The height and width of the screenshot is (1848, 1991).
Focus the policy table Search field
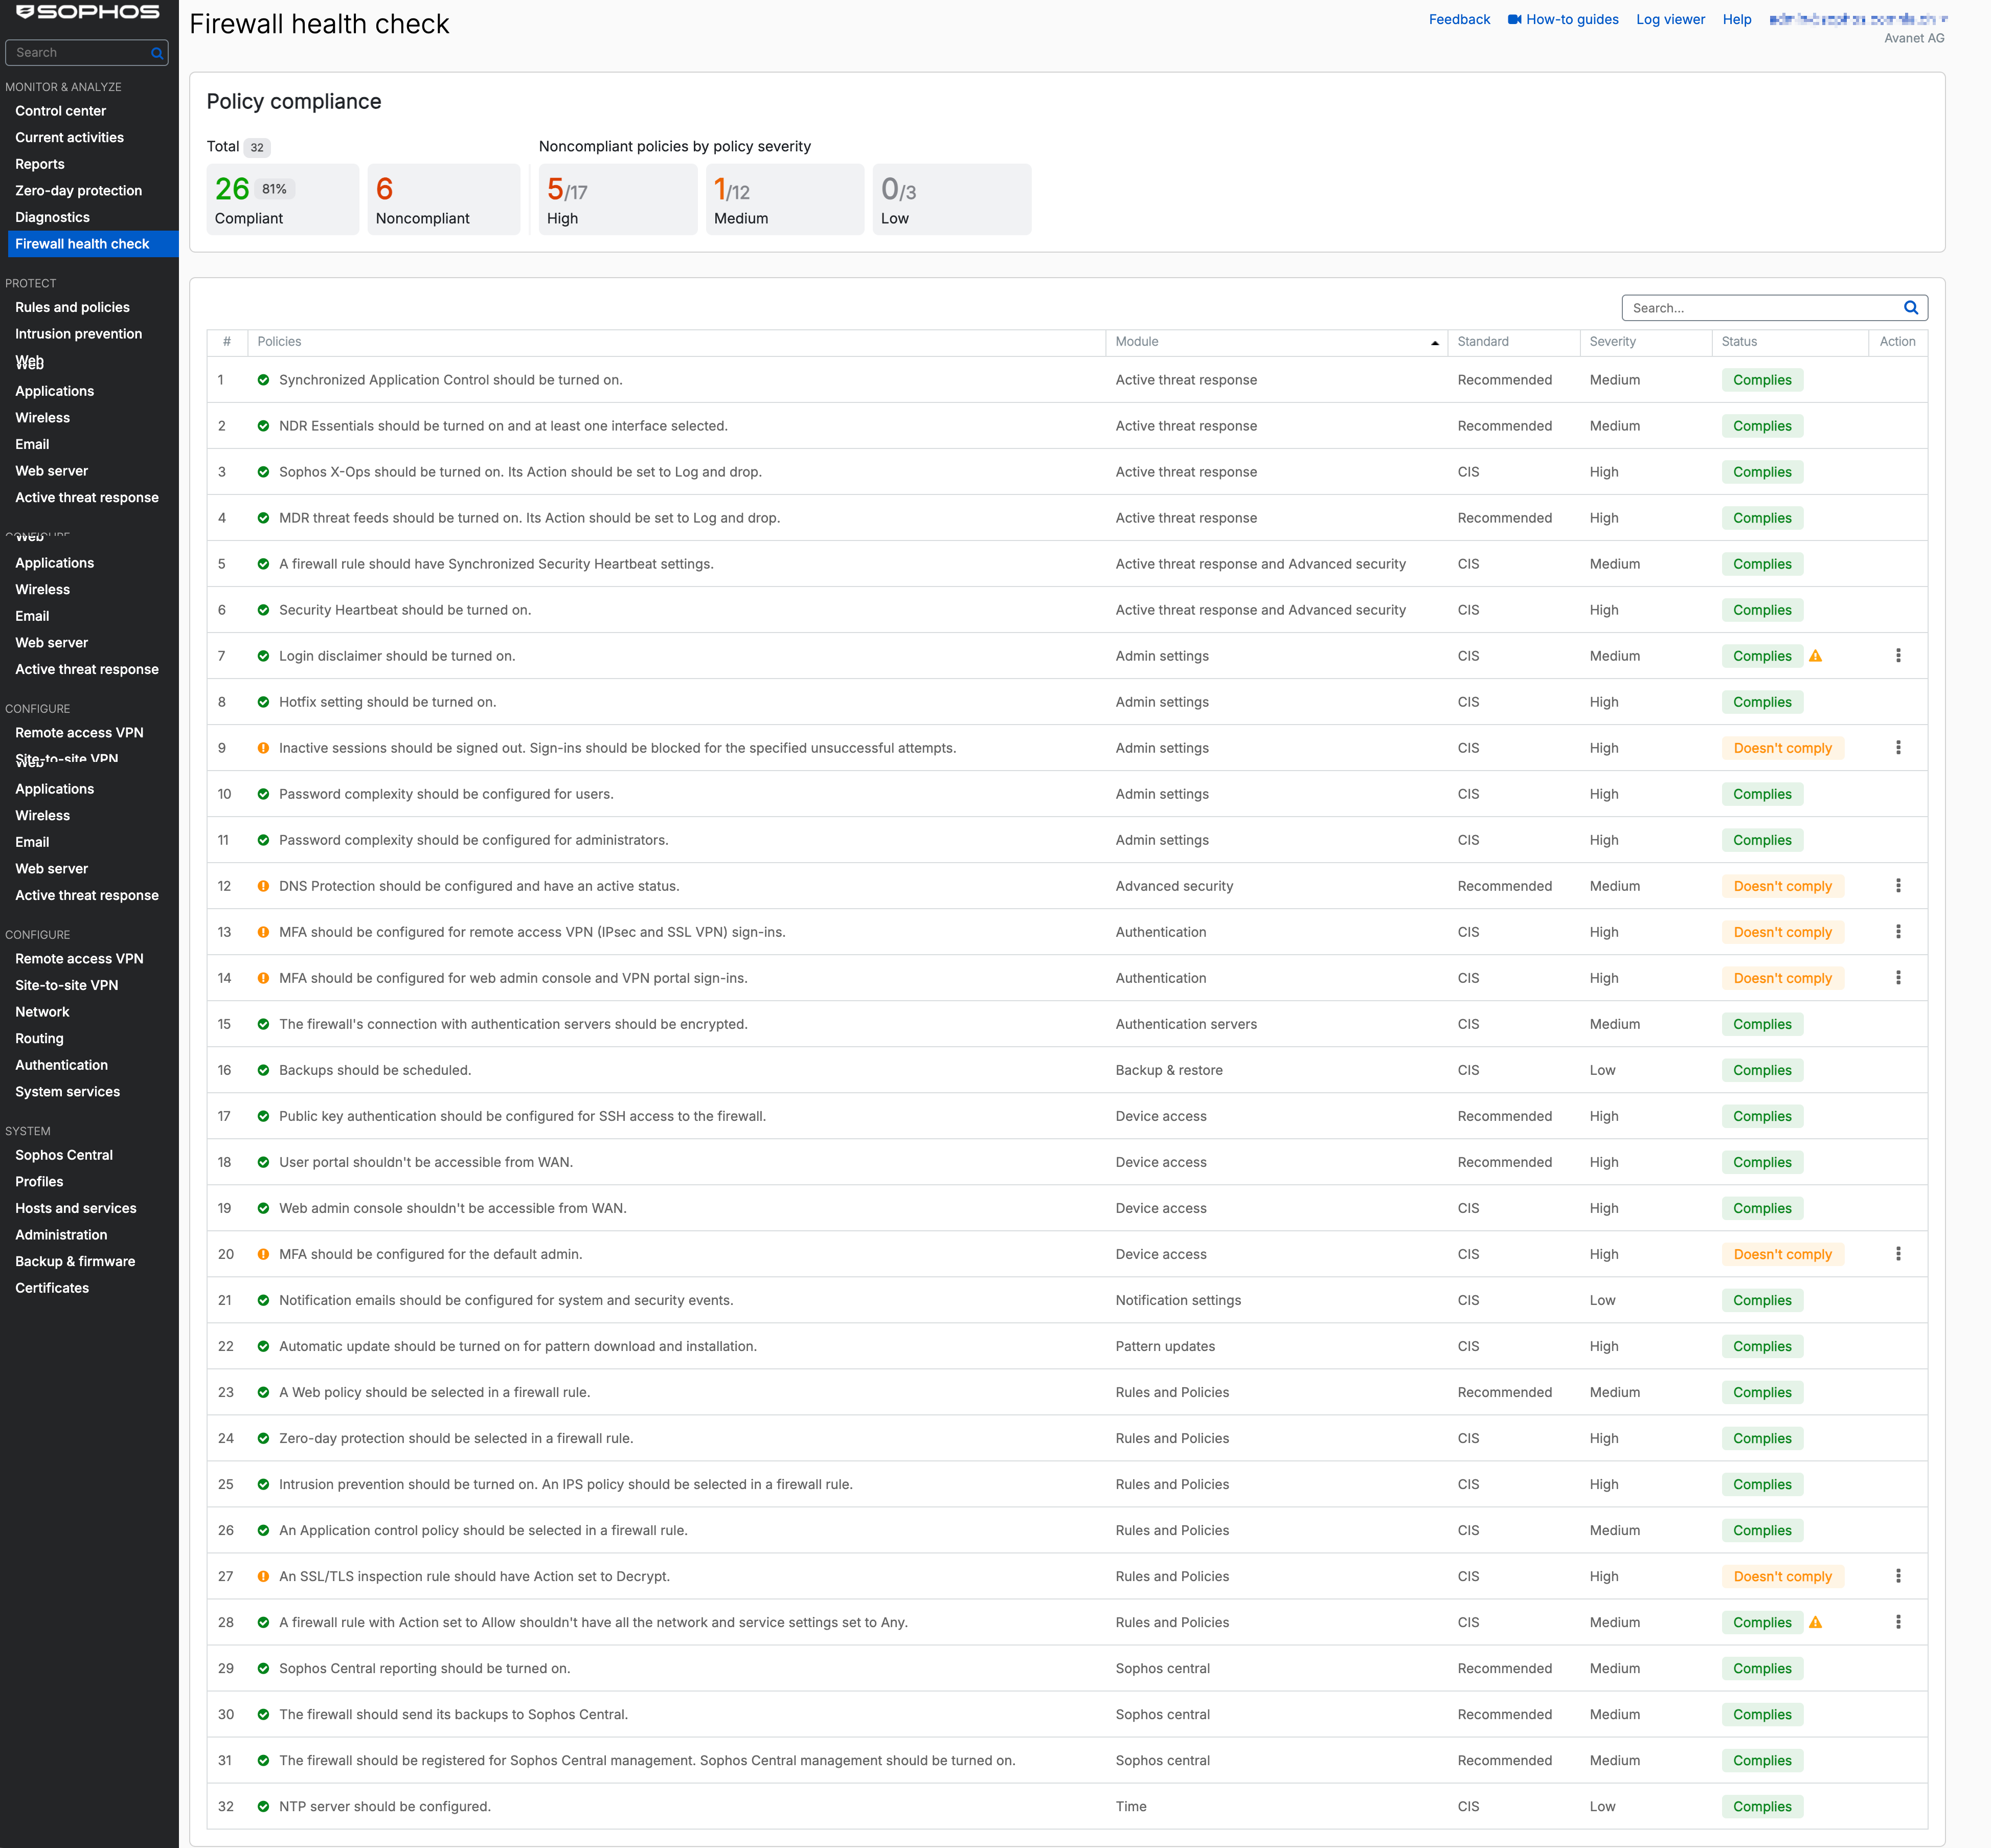[x=1760, y=308]
